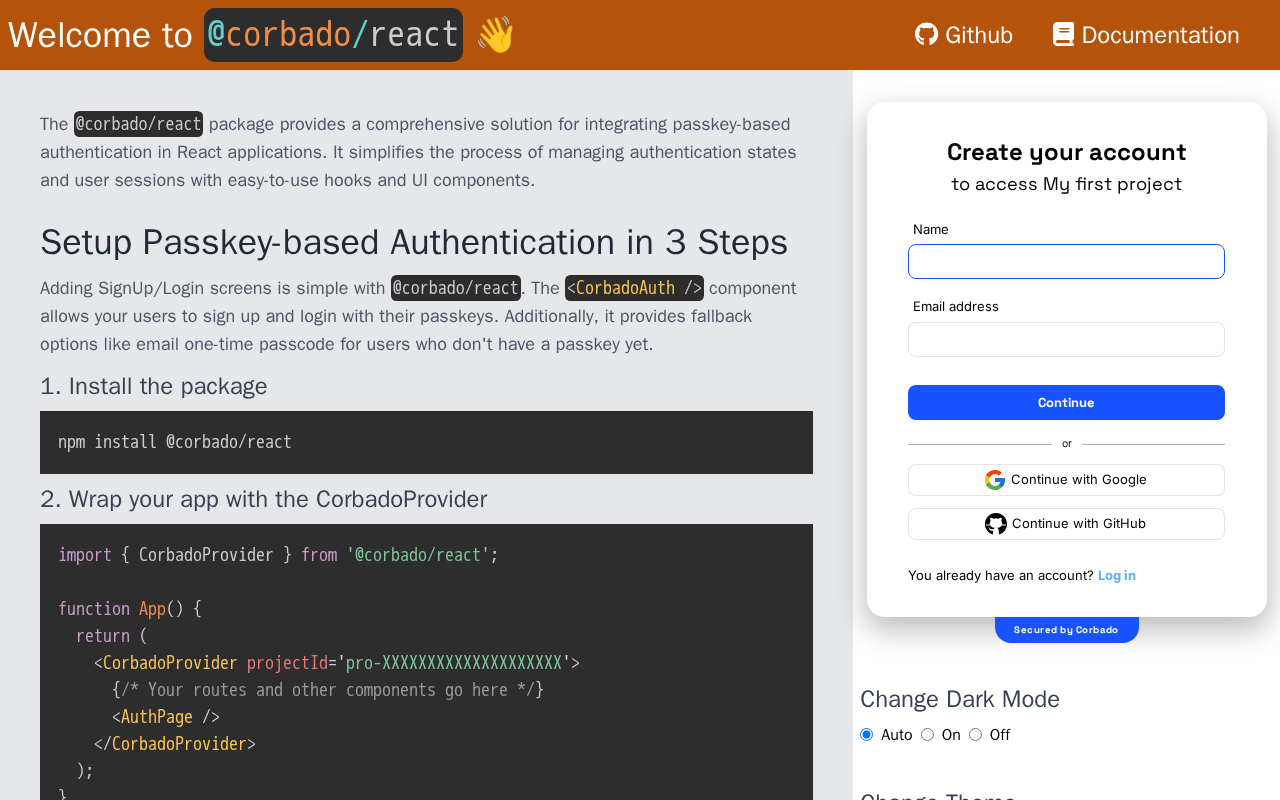
Task: Click the npm install code block
Action: (x=426, y=442)
